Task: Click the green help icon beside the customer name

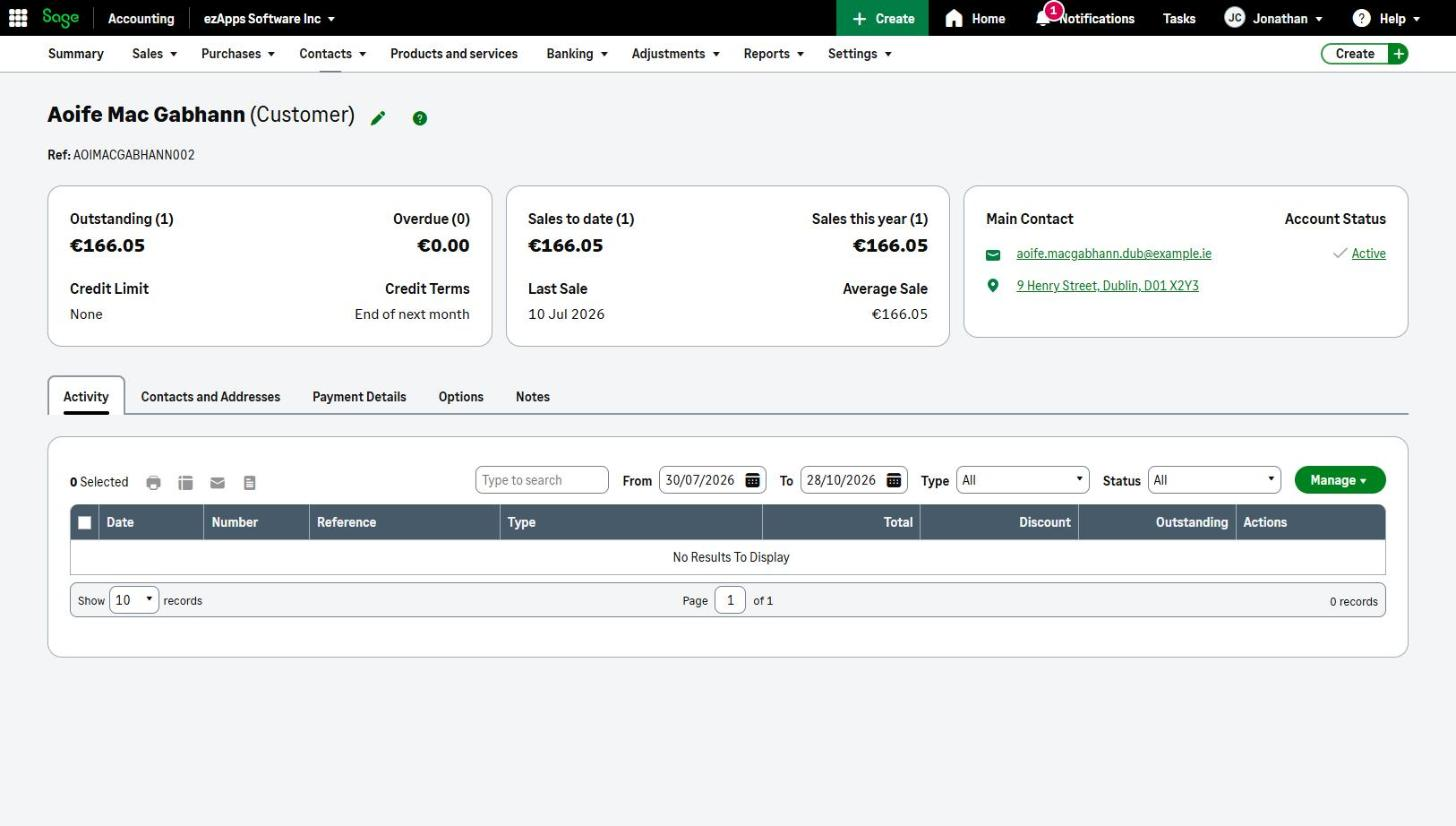Action: 420,118
